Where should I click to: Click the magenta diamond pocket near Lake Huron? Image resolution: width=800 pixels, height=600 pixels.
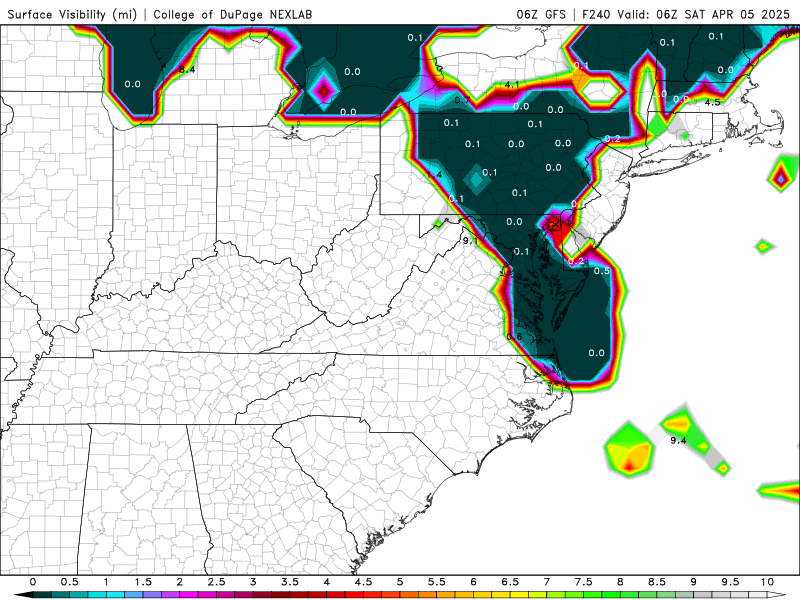(324, 90)
